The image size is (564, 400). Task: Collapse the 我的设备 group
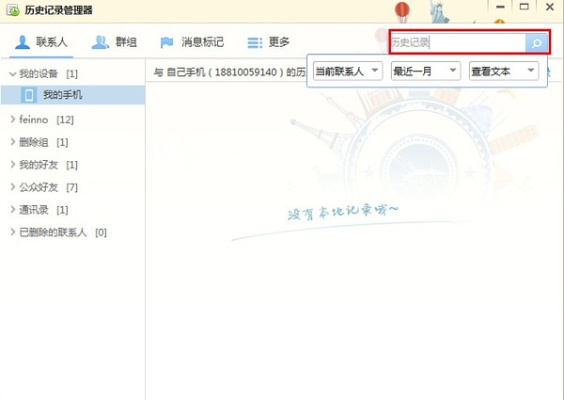pos(13,74)
